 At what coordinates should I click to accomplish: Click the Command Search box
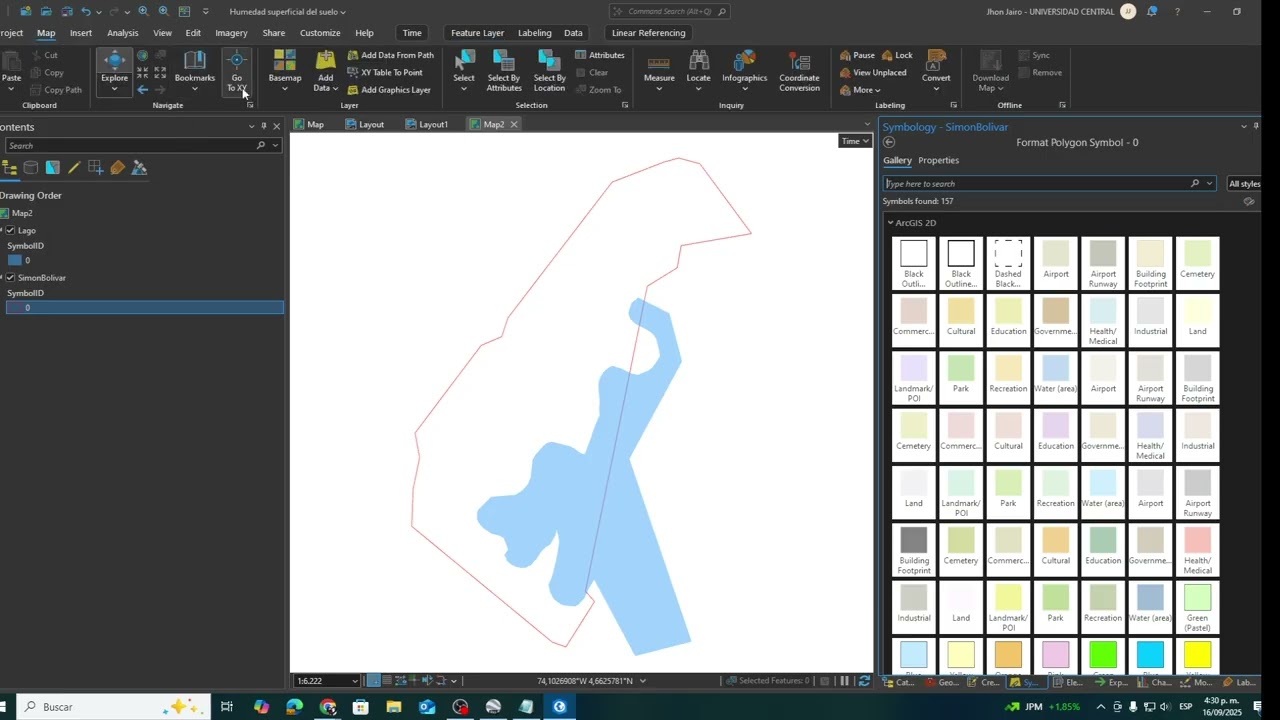click(669, 12)
